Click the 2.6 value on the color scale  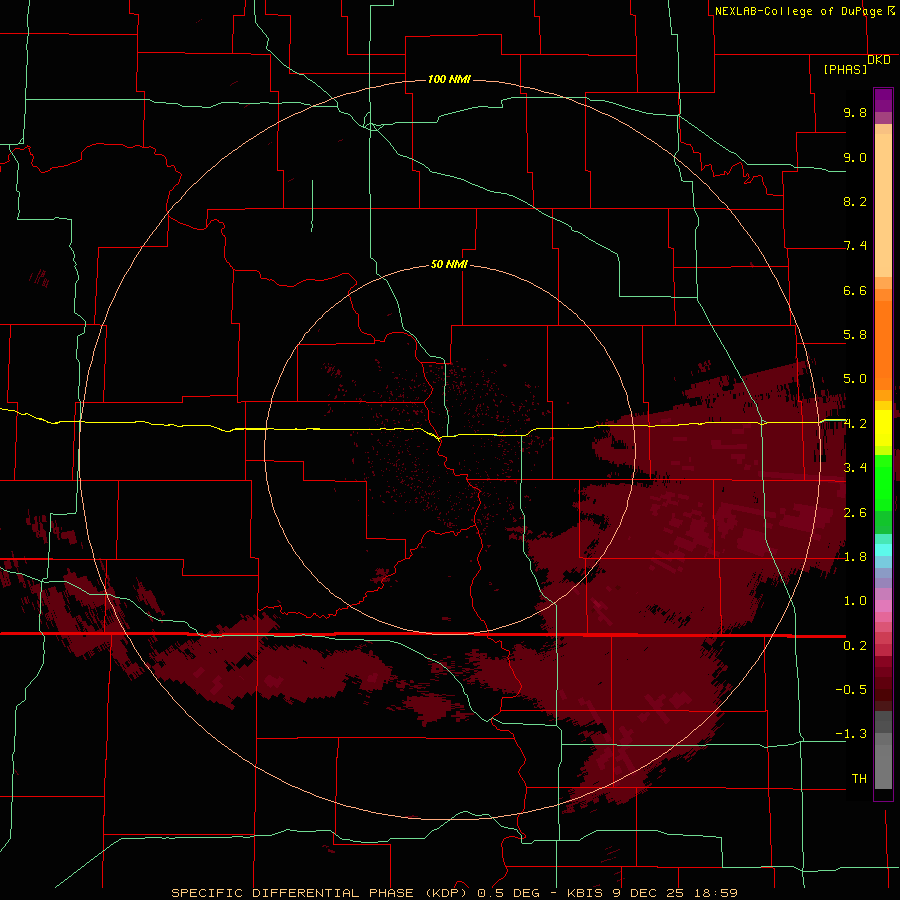pyautogui.click(x=855, y=513)
